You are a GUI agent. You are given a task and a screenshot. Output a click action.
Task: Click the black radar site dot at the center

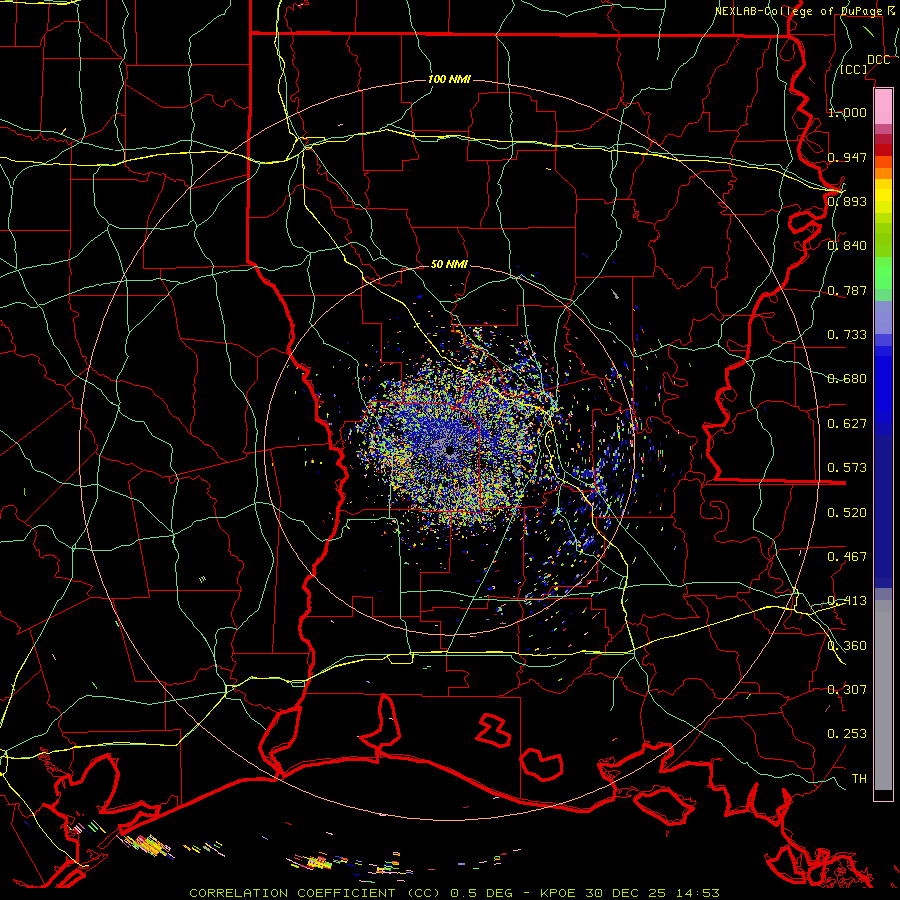point(449,451)
